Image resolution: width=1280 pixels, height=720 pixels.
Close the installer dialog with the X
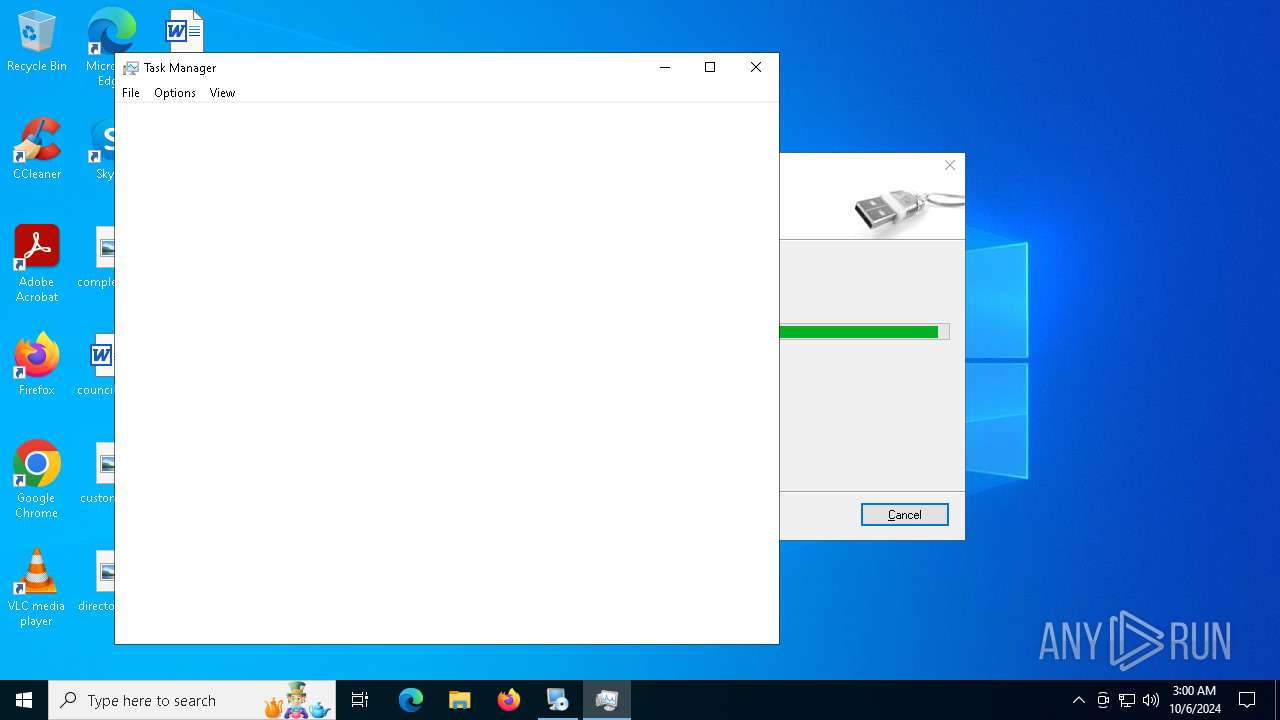pos(950,166)
